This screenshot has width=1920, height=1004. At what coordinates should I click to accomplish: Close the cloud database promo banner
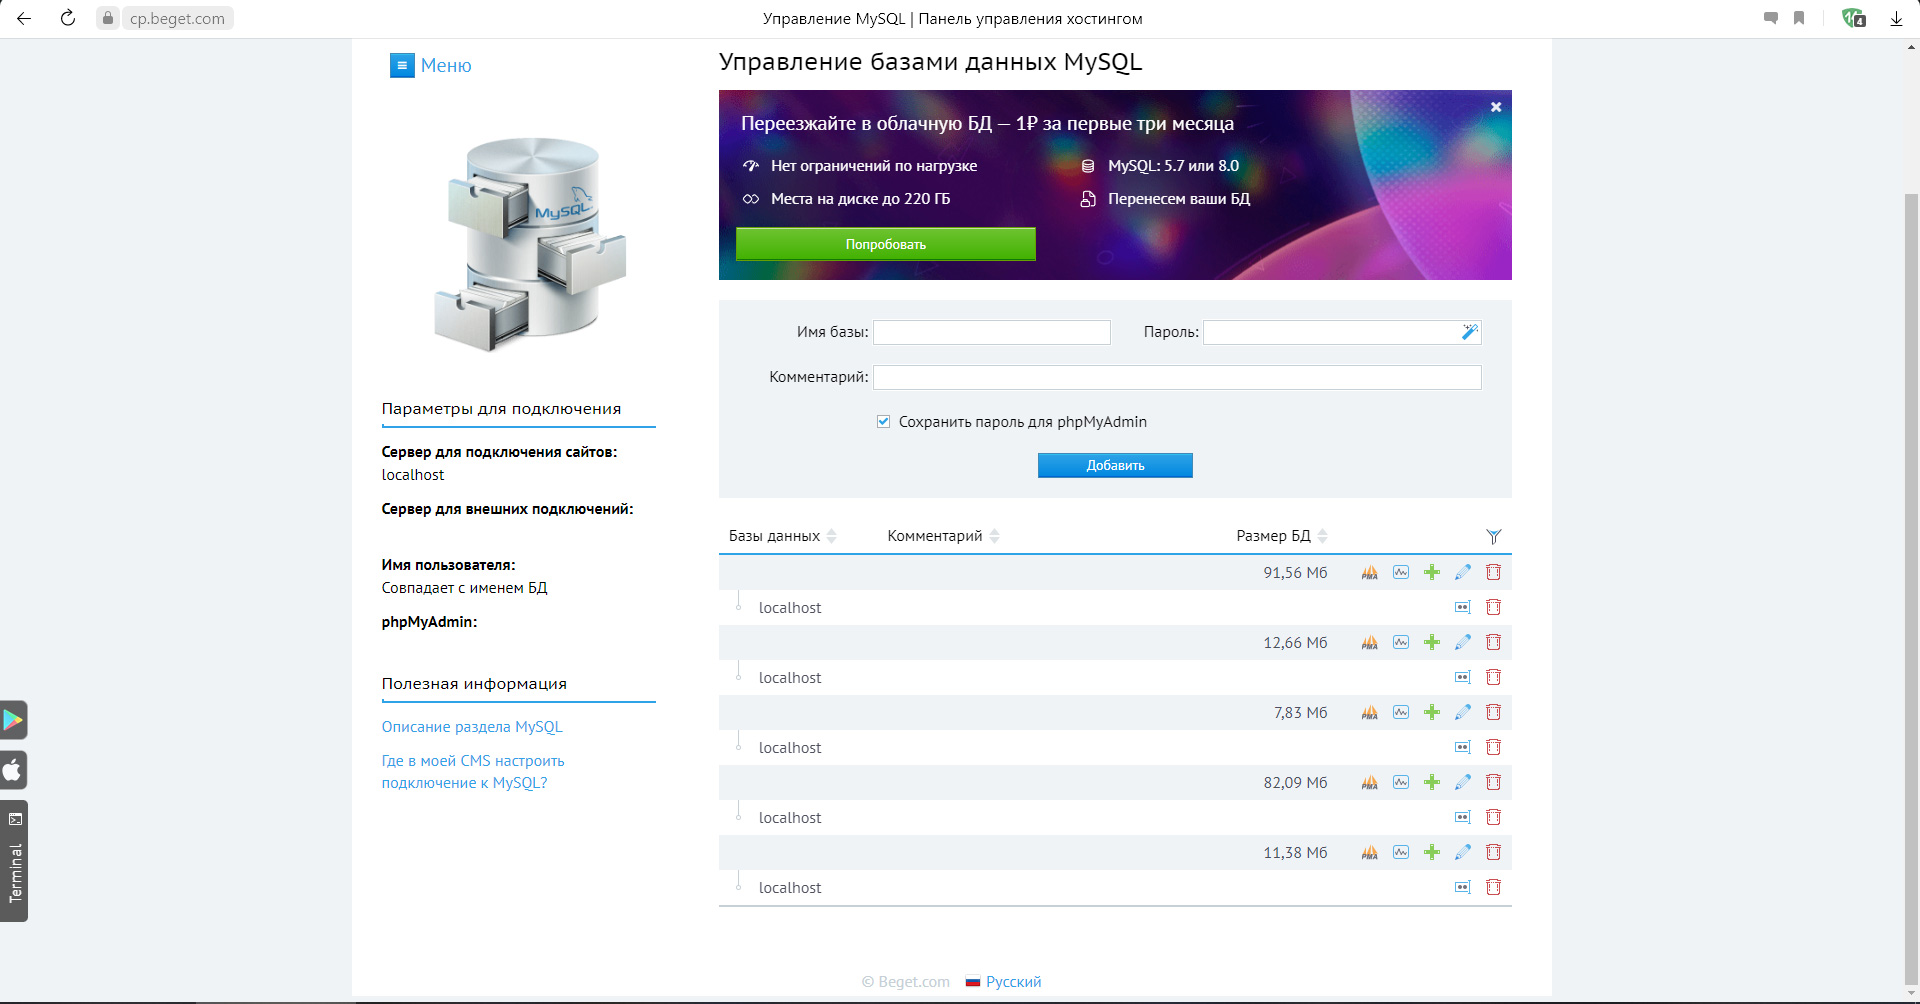(1496, 107)
